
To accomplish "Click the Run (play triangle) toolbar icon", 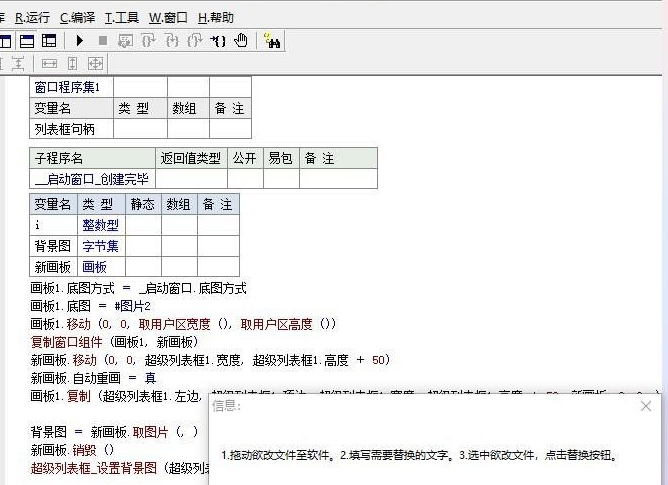I will [x=79, y=41].
